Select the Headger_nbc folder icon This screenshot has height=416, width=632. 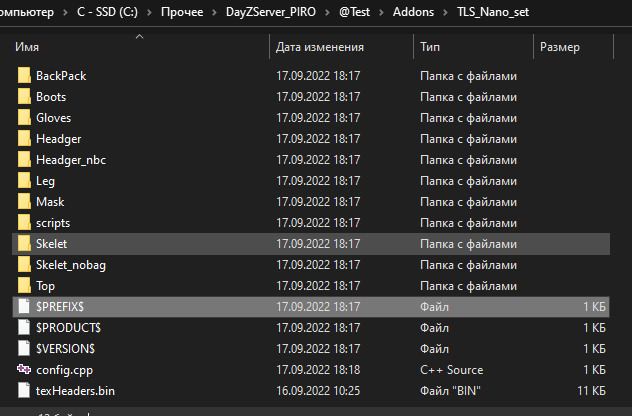(24, 159)
